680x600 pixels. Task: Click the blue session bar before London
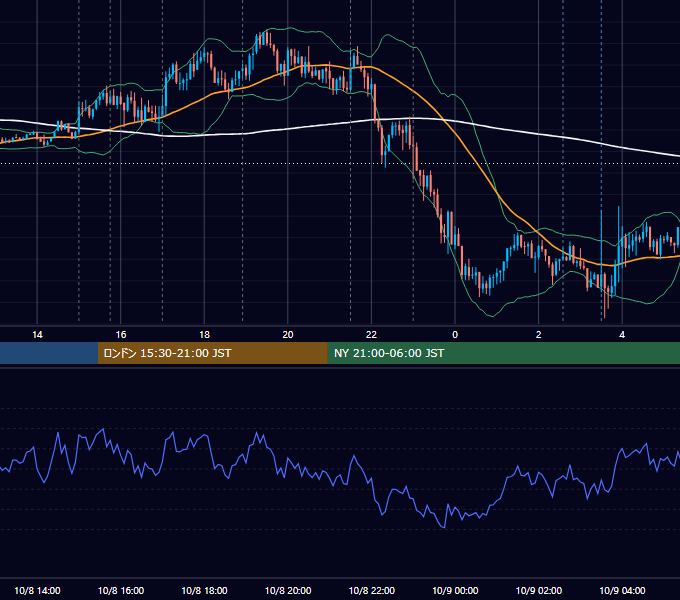click(49, 353)
